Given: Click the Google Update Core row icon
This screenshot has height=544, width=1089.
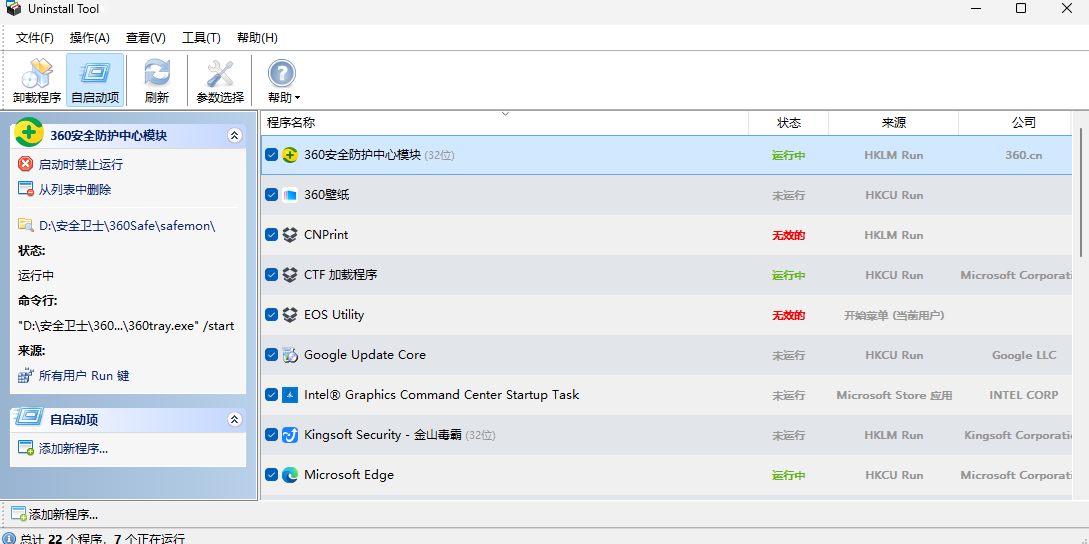Looking at the screenshot, I should tap(290, 355).
